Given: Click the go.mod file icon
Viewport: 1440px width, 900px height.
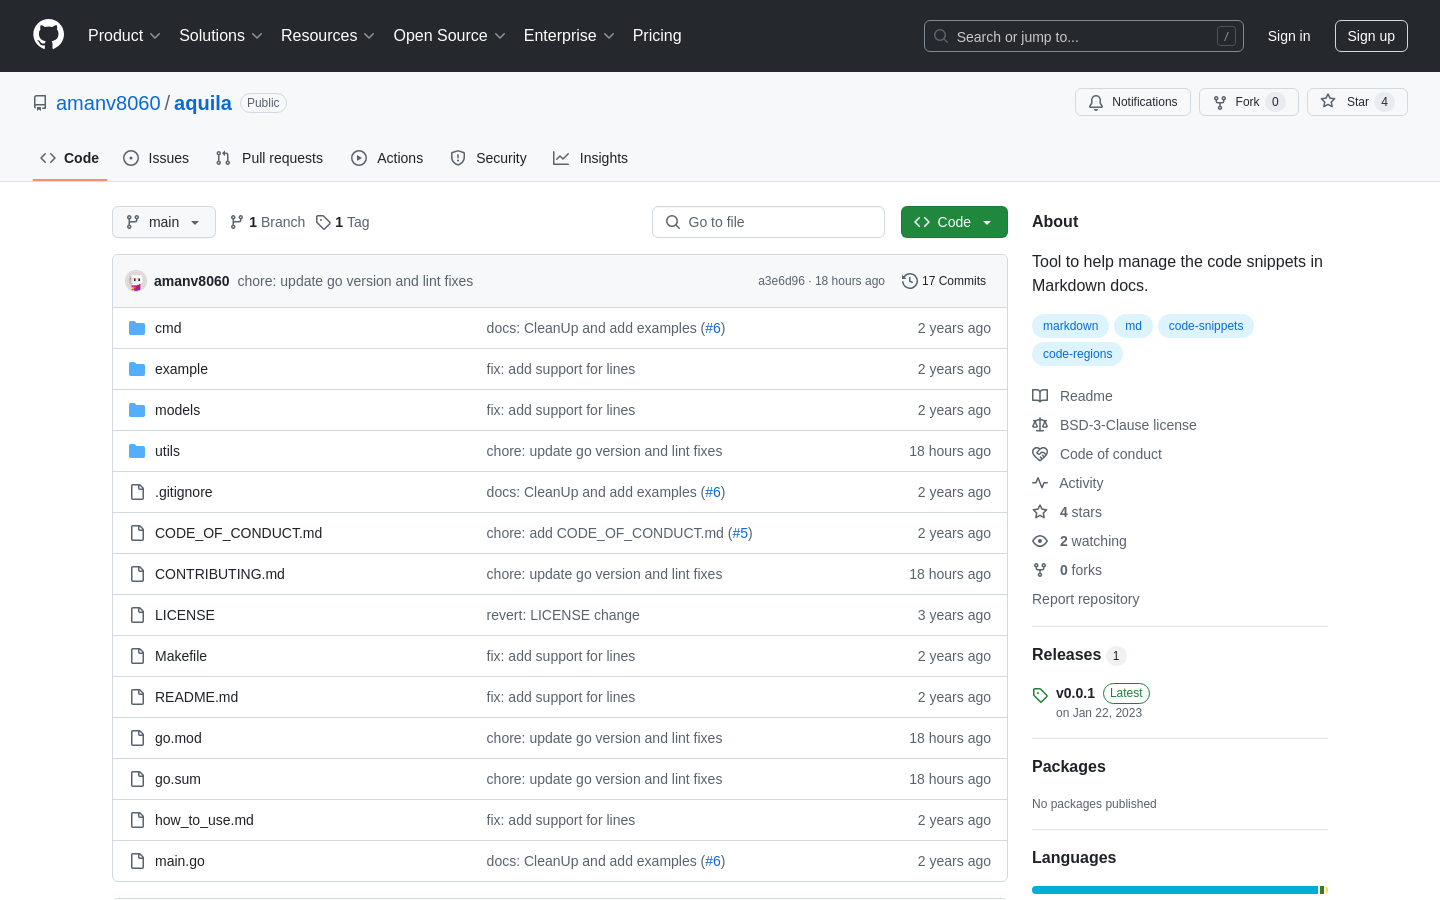Looking at the screenshot, I should (137, 738).
